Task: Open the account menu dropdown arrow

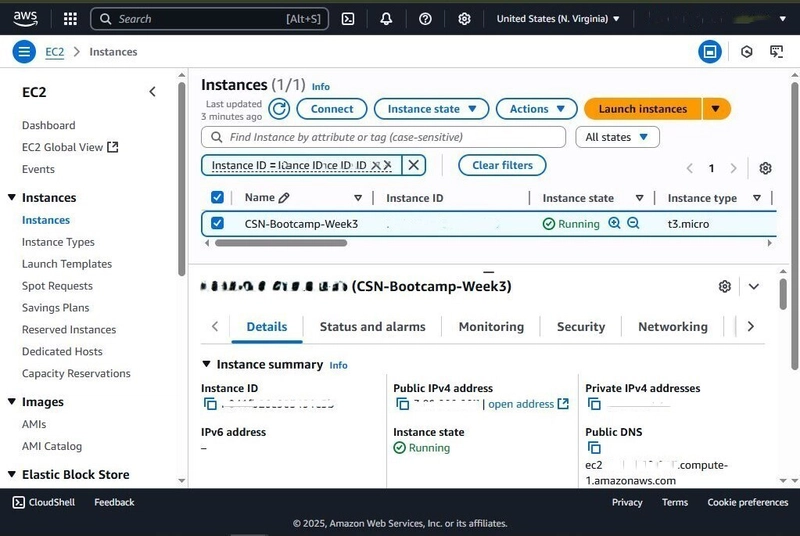Action: 782,19
